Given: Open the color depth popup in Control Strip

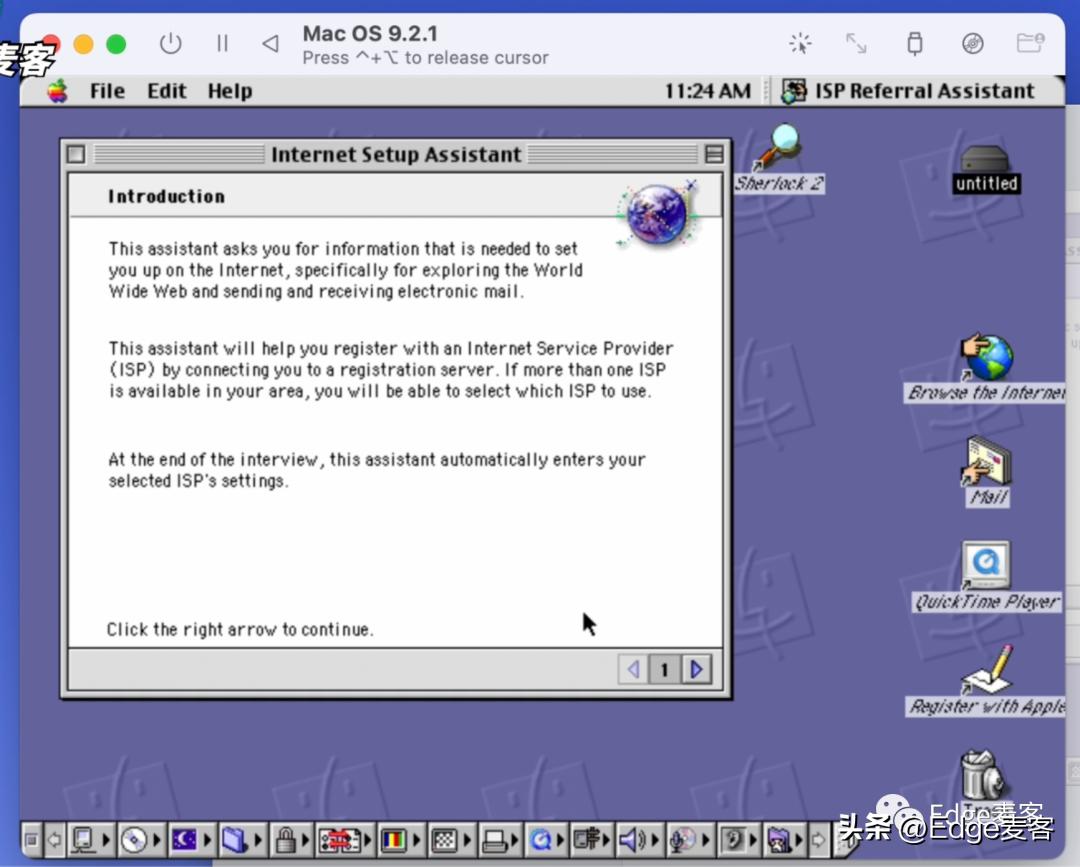Looking at the screenshot, I should coord(392,841).
